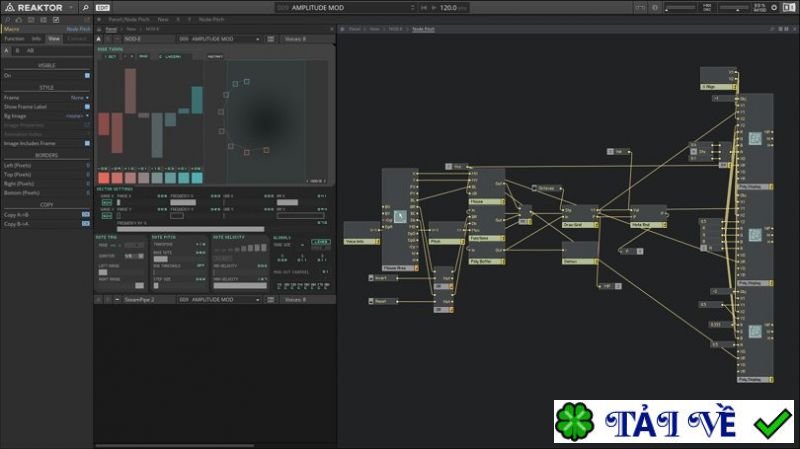Switch to the Function tab in properties
This screenshot has height=449, width=800.
click(x=14, y=38)
